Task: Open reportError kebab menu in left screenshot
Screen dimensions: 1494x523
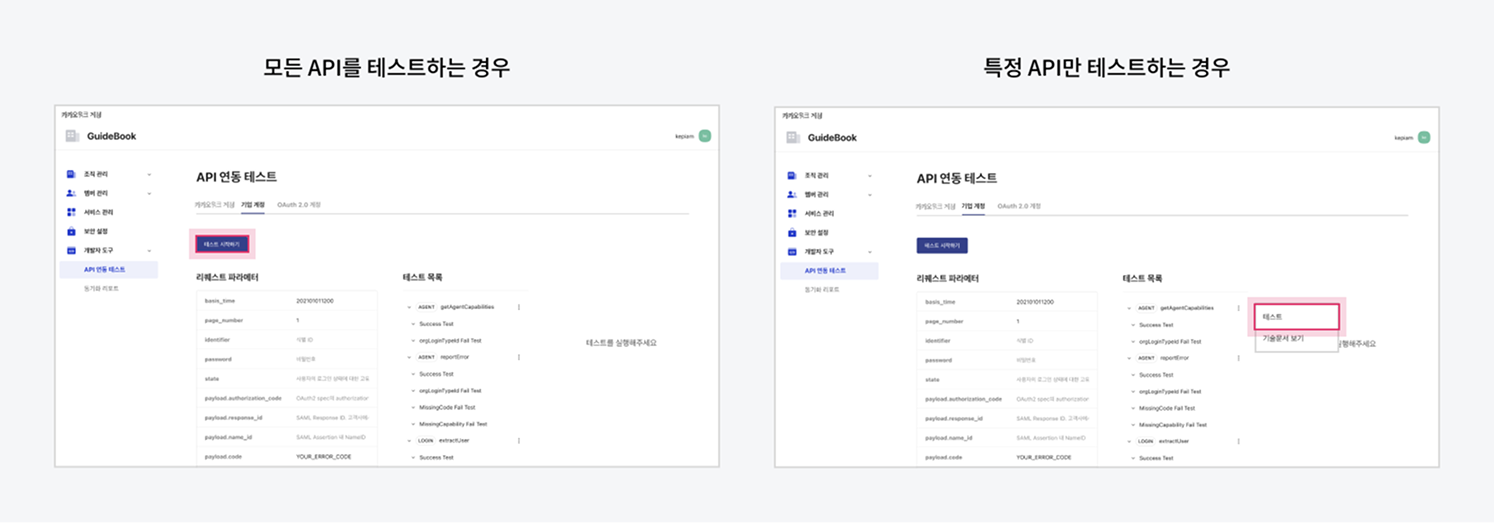Action: click(x=518, y=357)
